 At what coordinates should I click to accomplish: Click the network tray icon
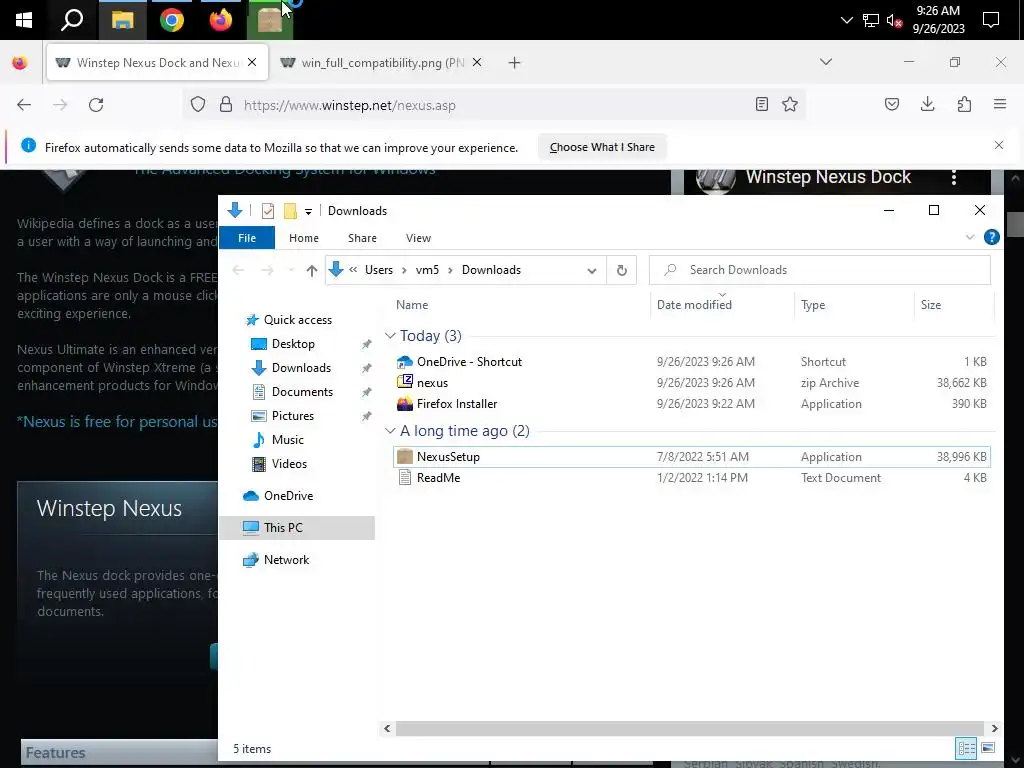click(x=871, y=21)
